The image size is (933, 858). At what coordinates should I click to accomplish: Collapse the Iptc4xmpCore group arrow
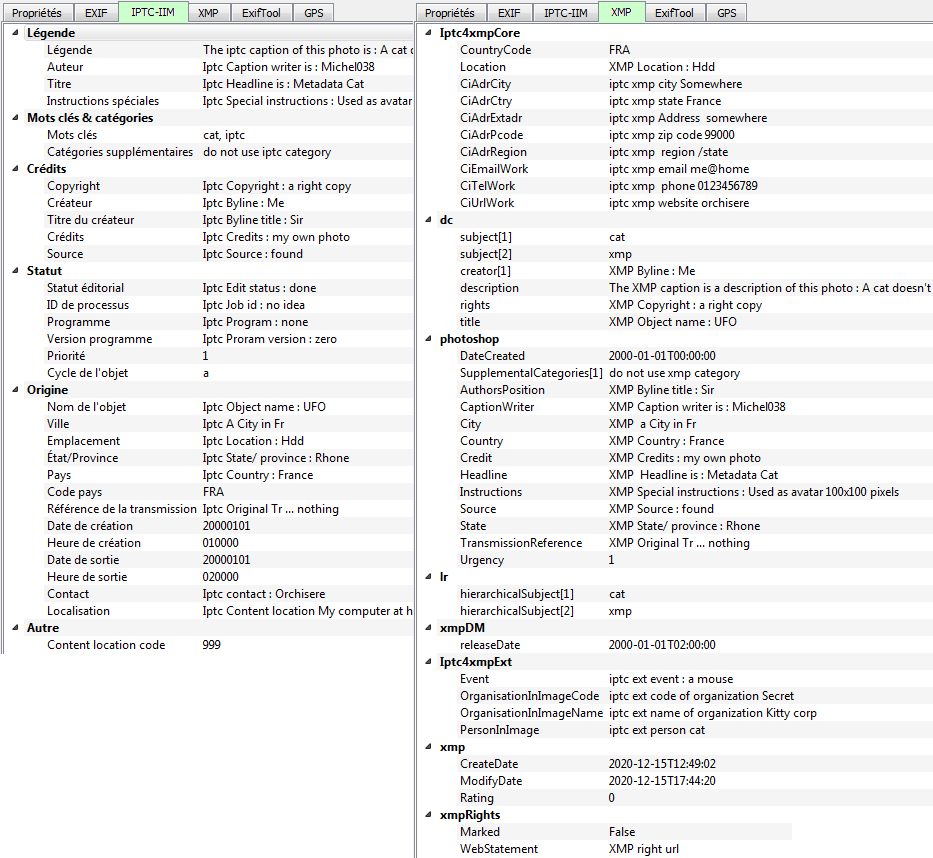pyautogui.click(x=428, y=33)
